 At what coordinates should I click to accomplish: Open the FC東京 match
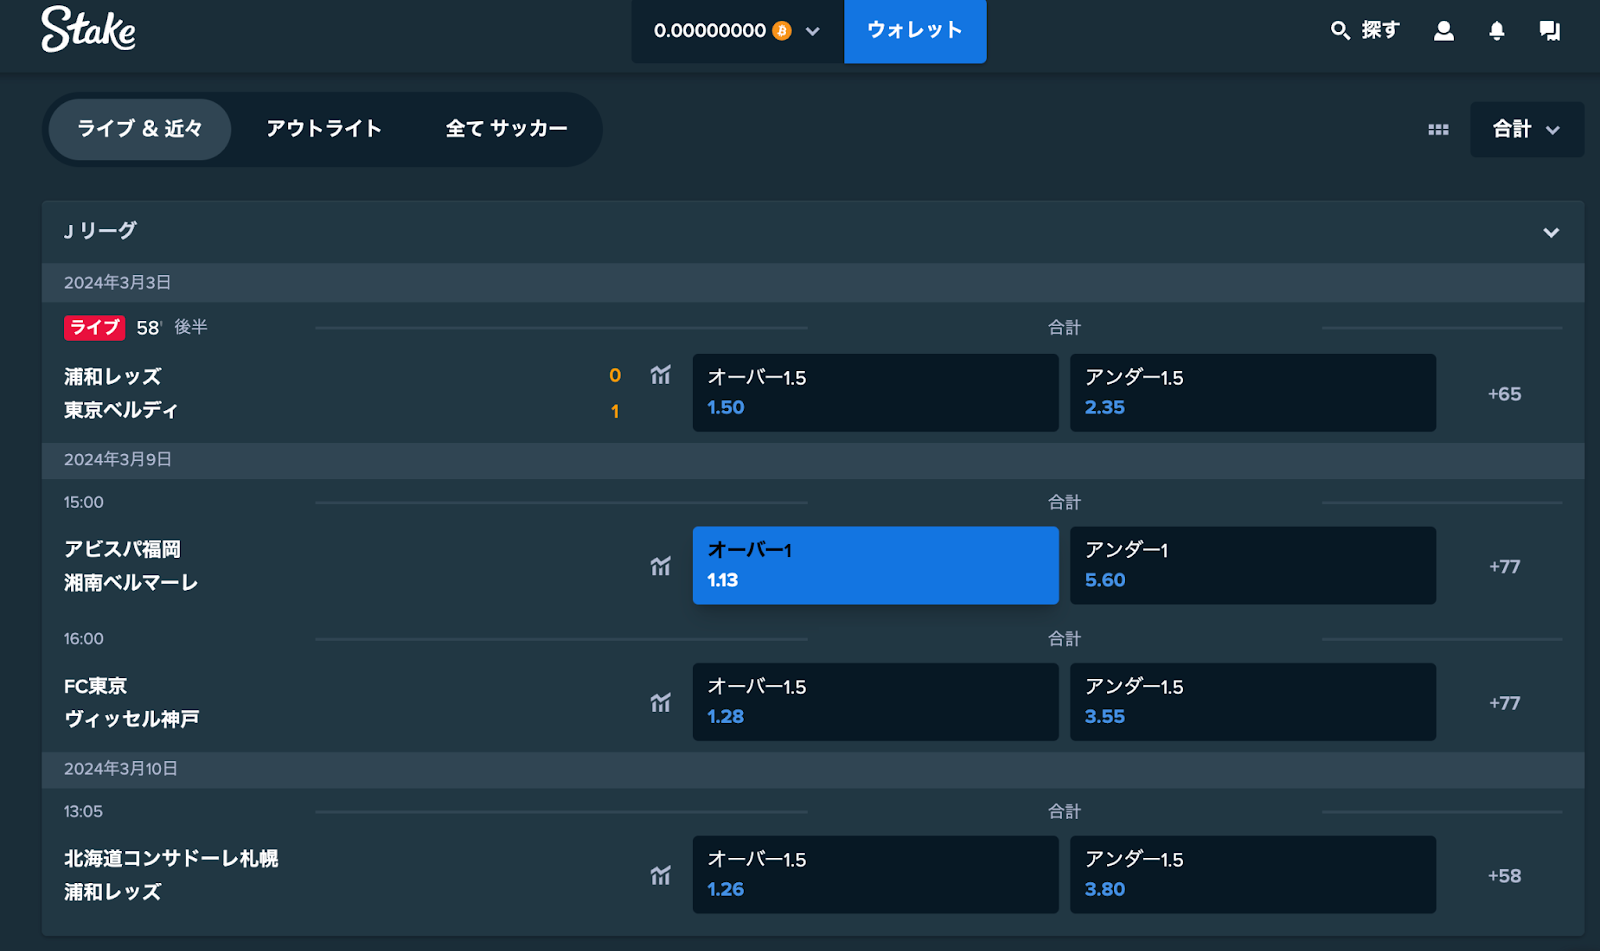pyautogui.click(x=95, y=686)
